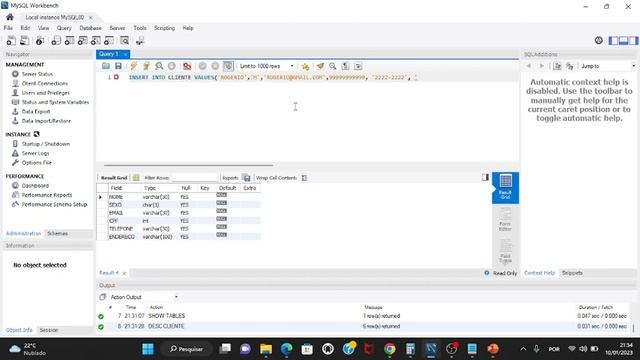Screen dimensions: 640x360
Task: Open the File menu
Action: point(8,28)
